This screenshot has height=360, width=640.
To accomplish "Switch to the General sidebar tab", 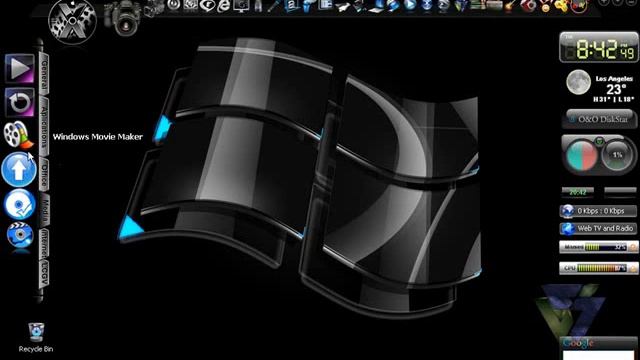I will [44, 75].
